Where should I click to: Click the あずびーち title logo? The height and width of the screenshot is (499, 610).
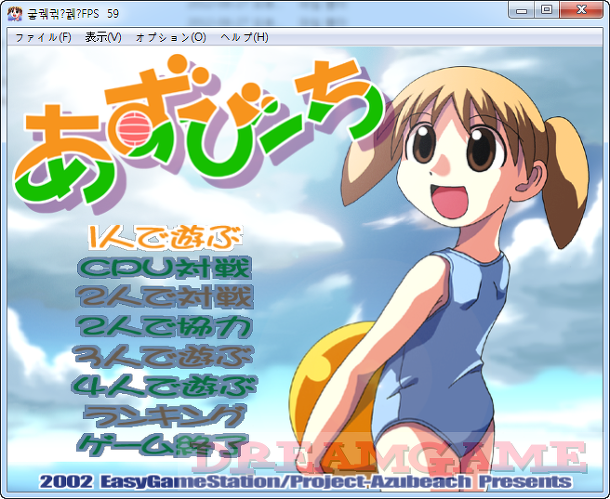pos(198,132)
